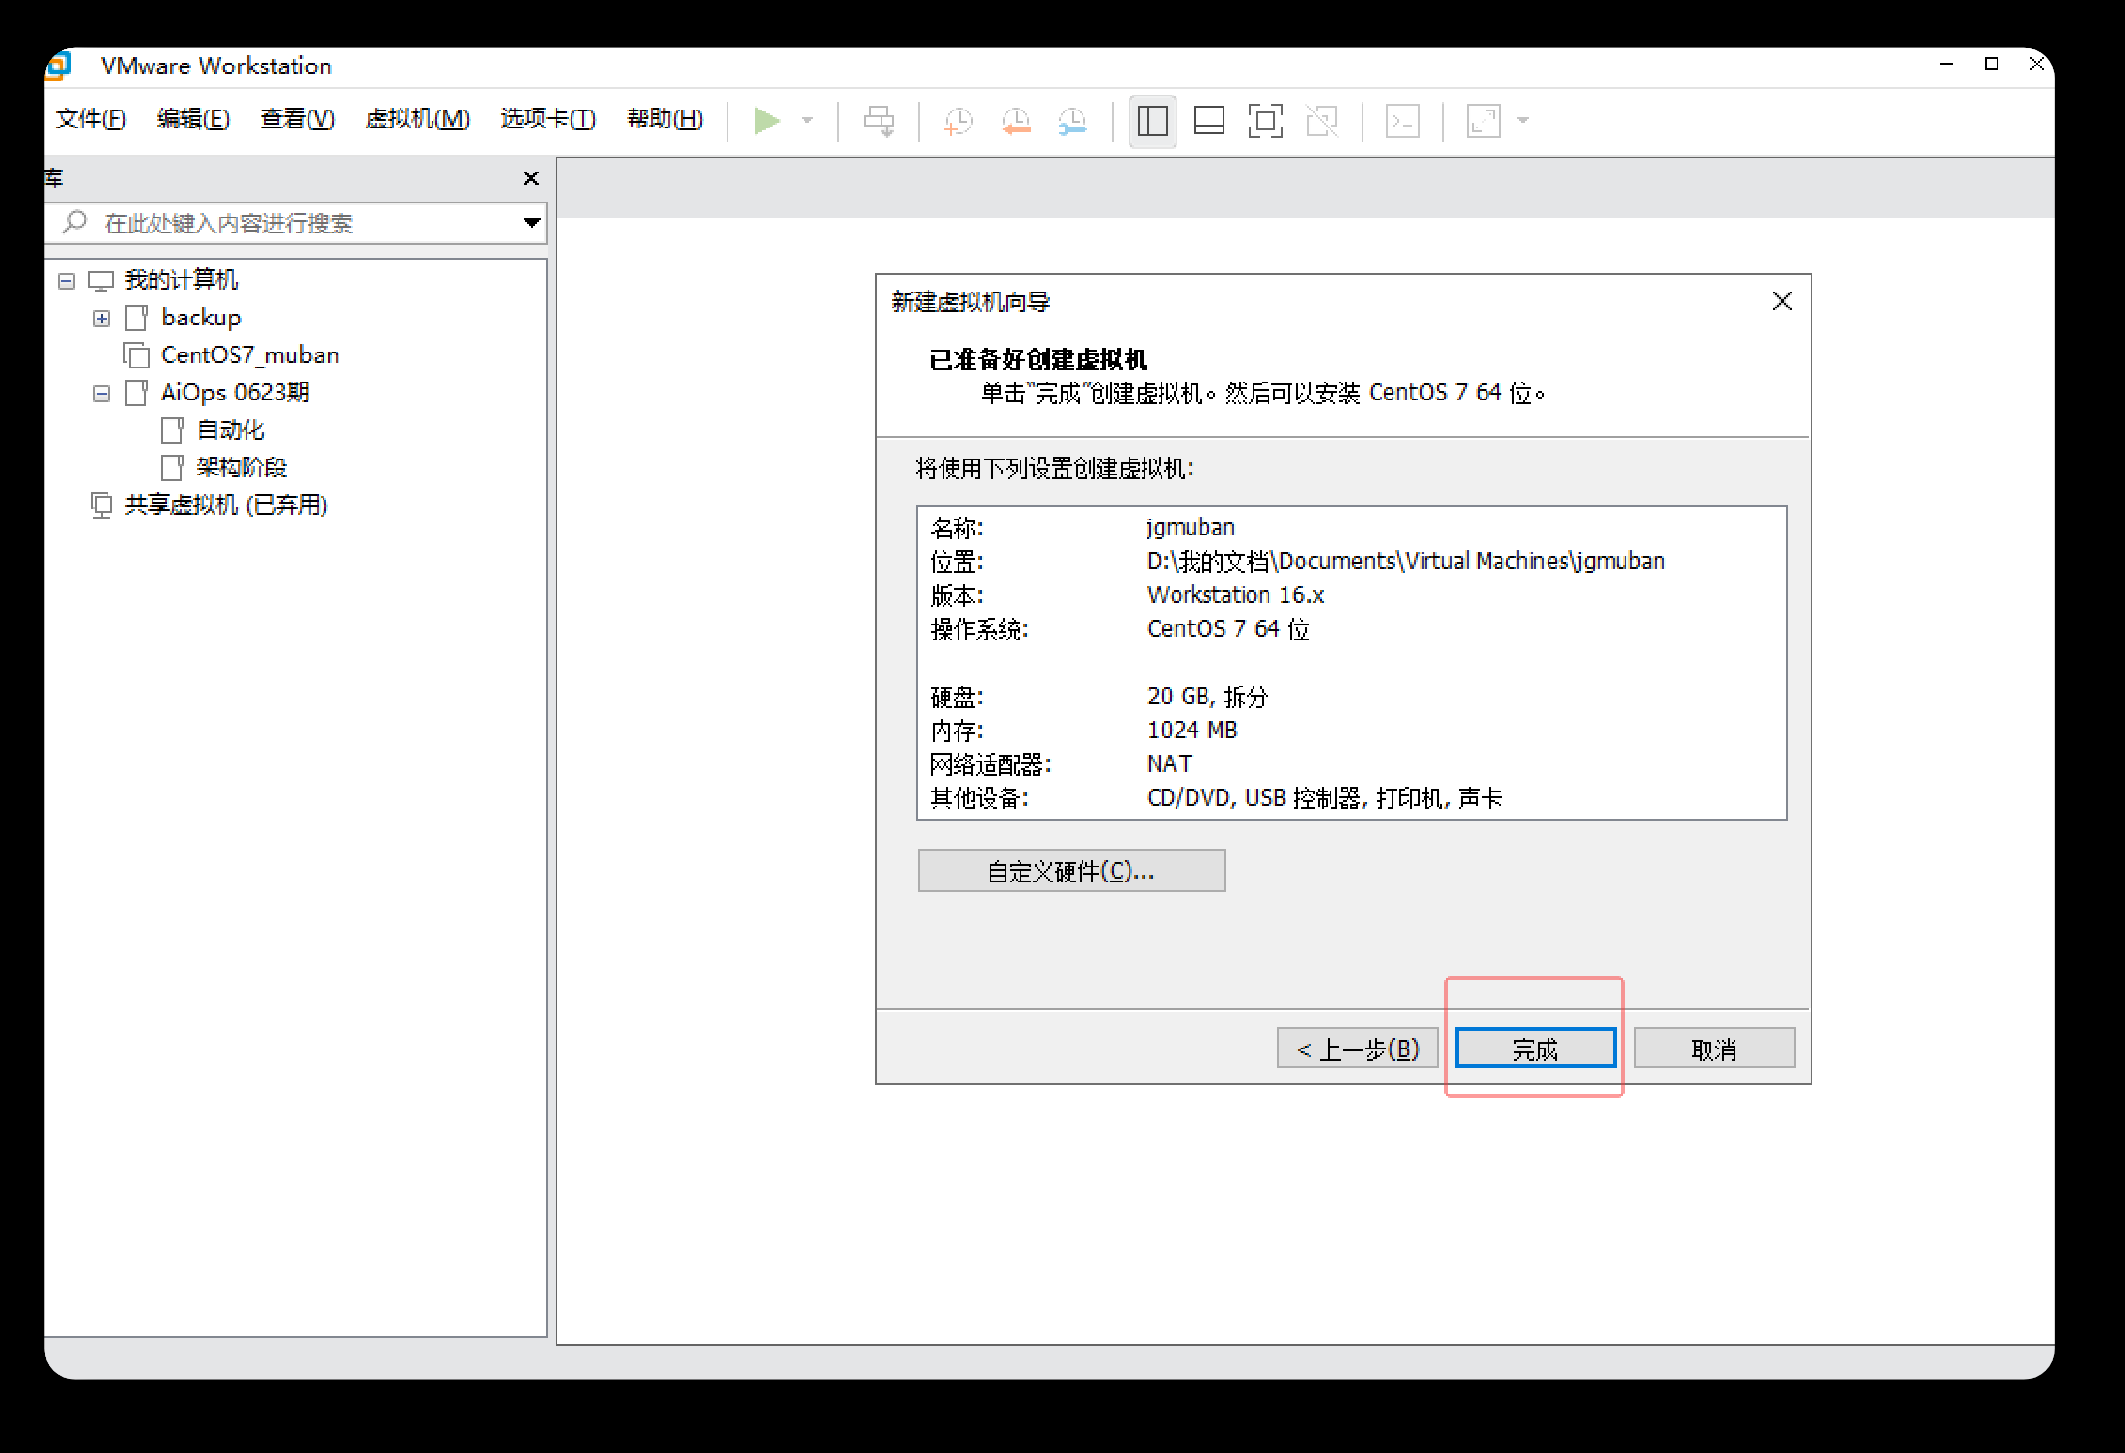2125x1453 pixels.
Task: Click the 我的计算机 monitor icon
Action: tap(101, 281)
